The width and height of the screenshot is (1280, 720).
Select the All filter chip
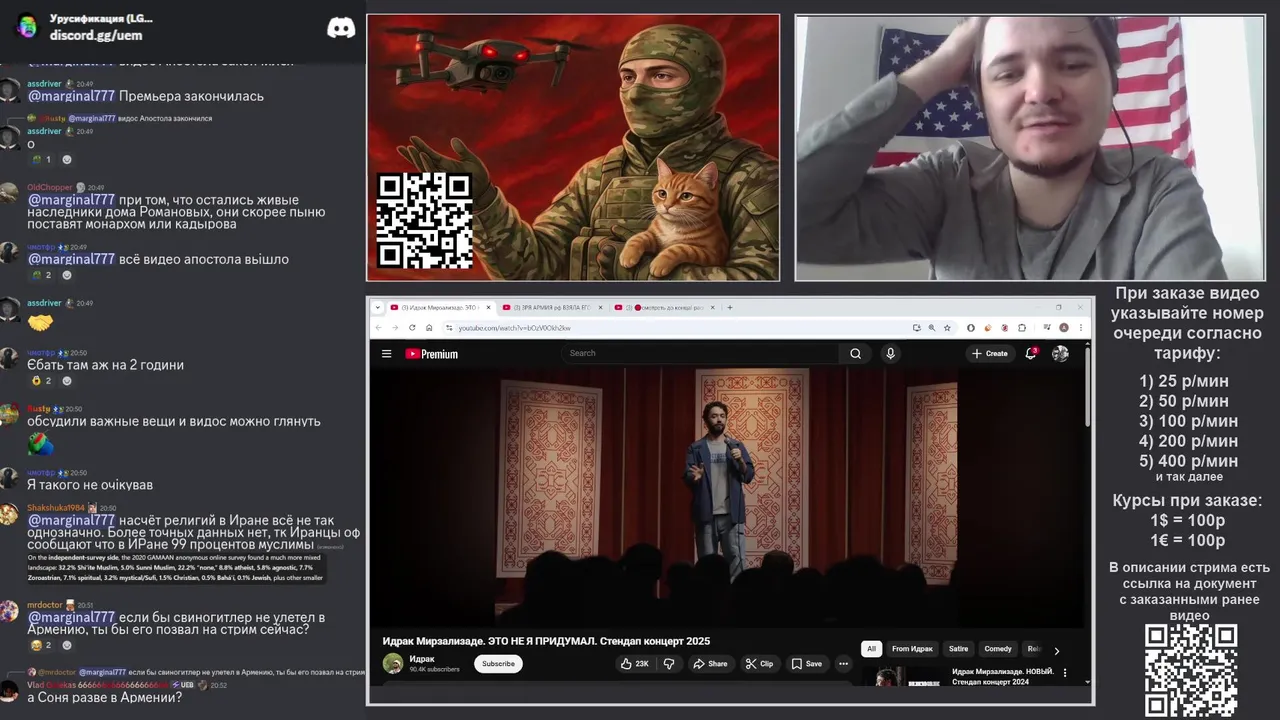click(x=871, y=649)
